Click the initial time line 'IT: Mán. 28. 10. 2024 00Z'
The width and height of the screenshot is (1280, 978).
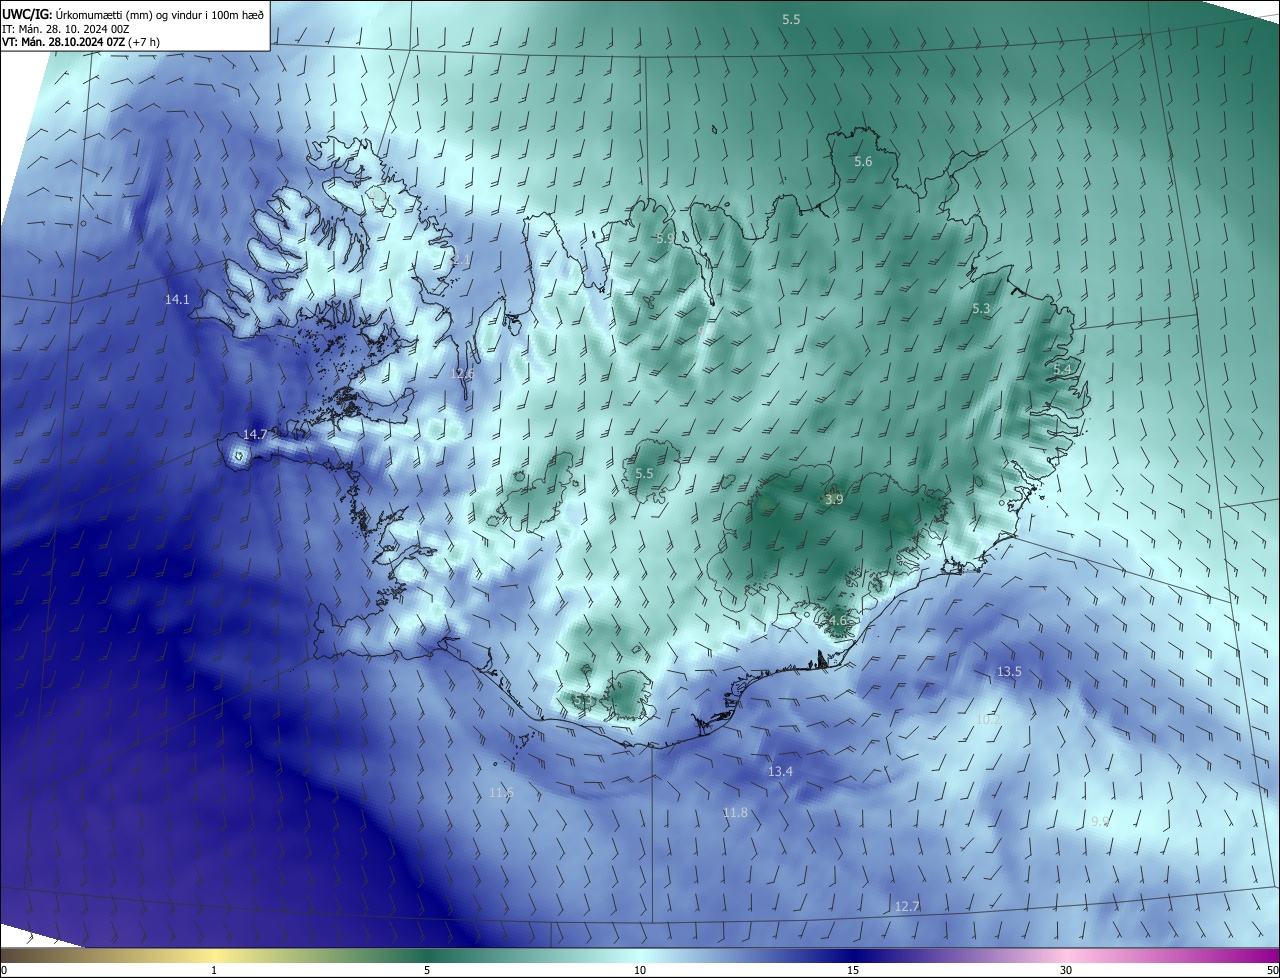(x=65, y=28)
